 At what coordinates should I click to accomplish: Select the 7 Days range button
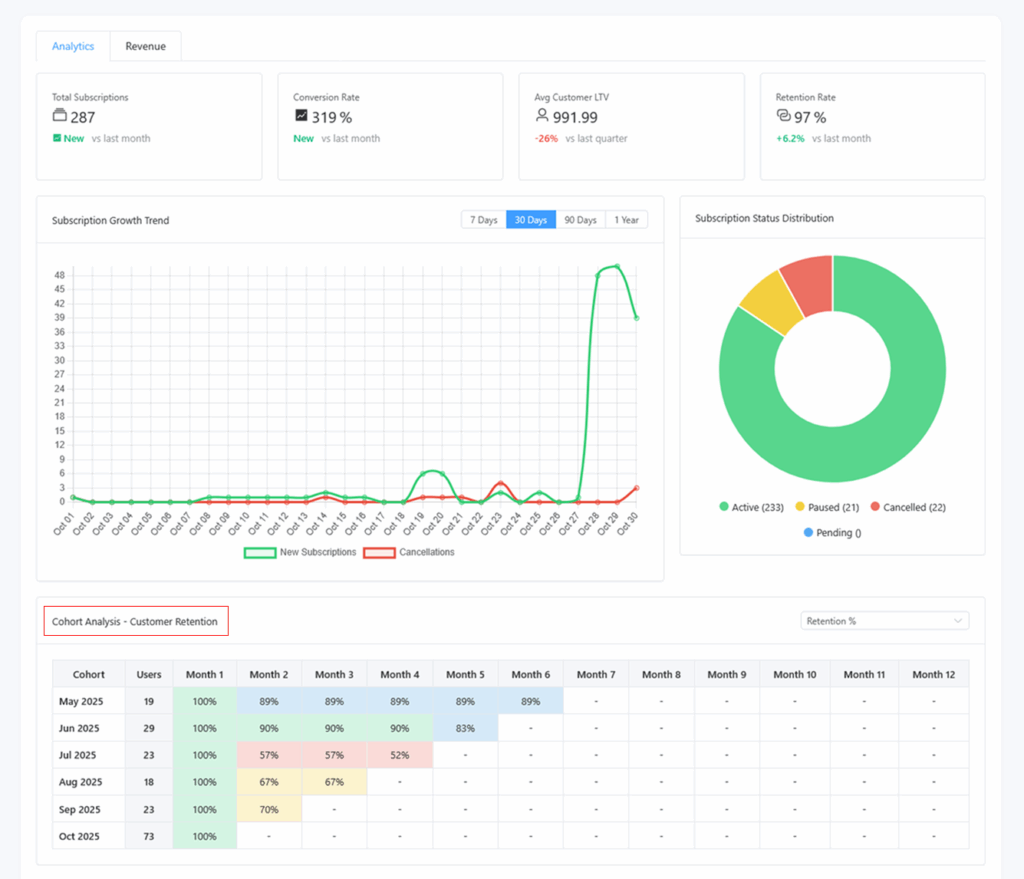click(483, 220)
